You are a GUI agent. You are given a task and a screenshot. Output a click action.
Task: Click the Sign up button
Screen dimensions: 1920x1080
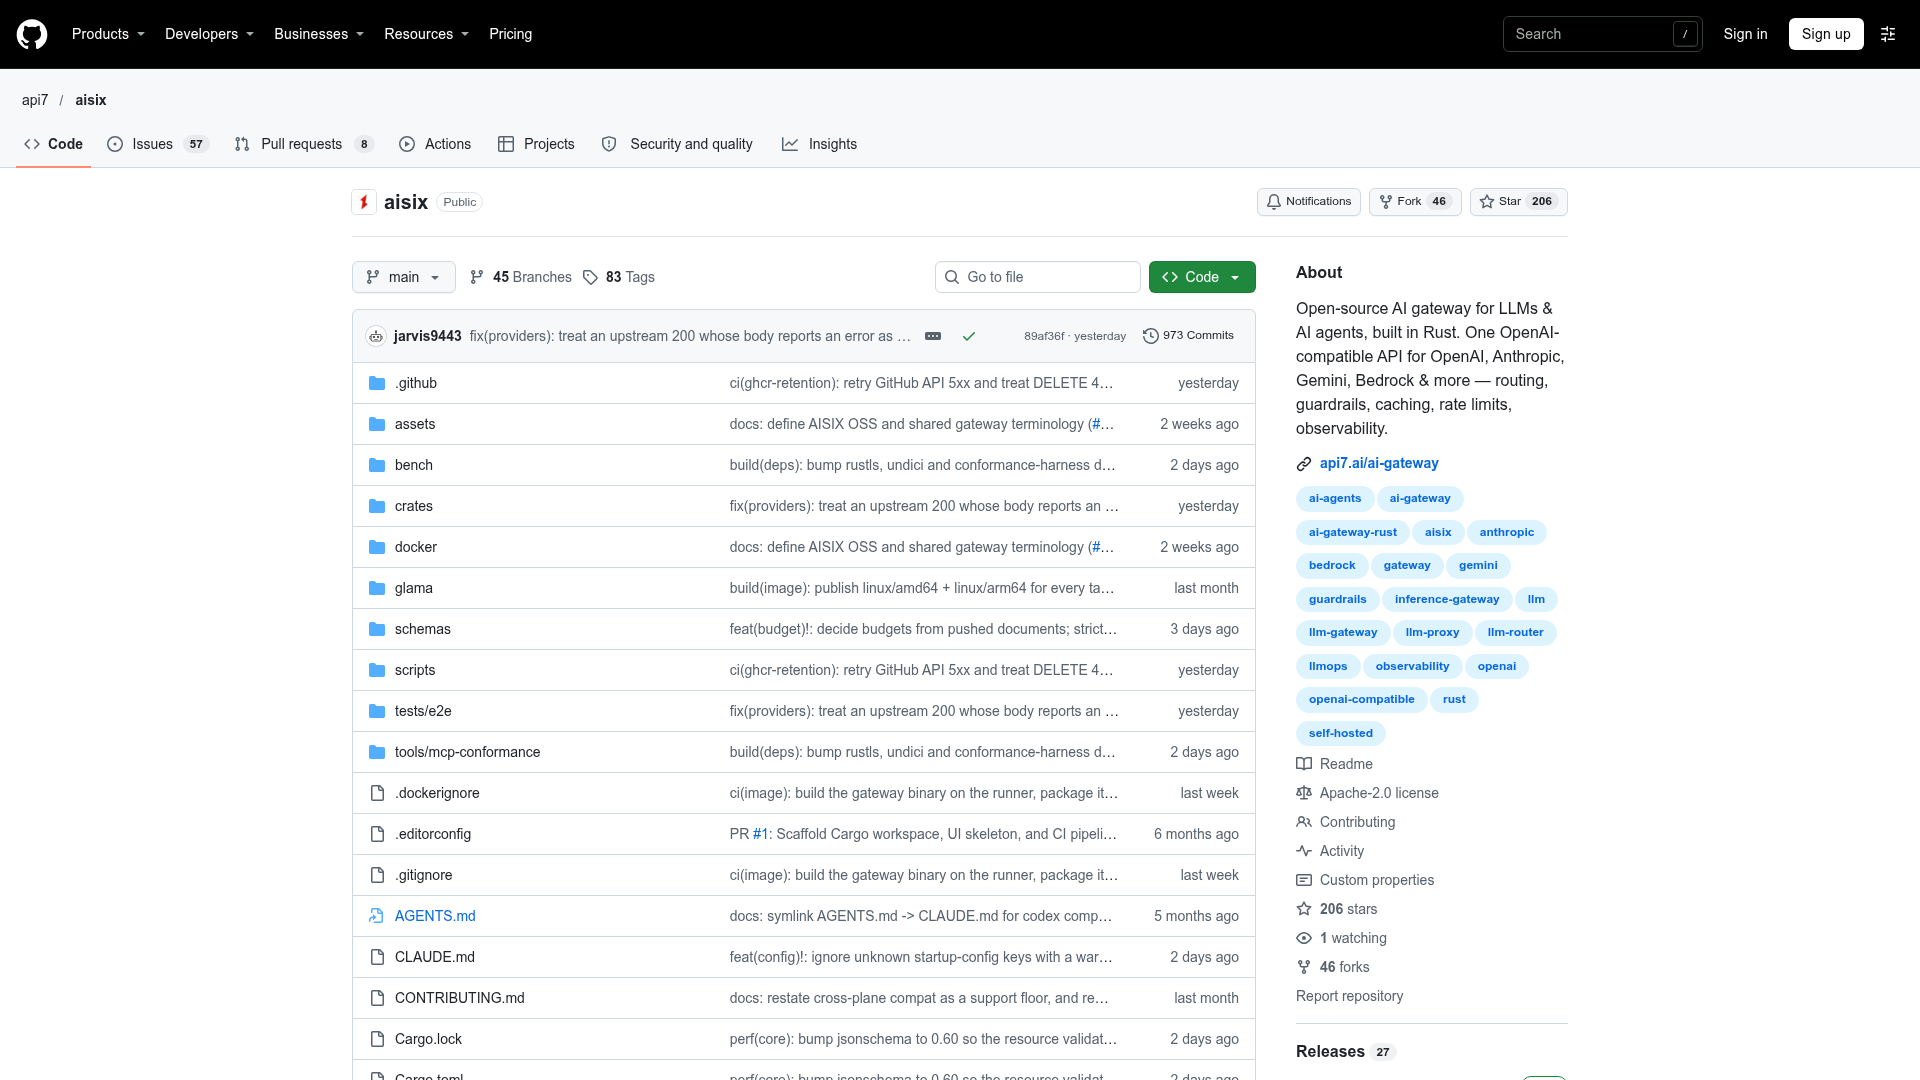pyautogui.click(x=1826, y=34)
